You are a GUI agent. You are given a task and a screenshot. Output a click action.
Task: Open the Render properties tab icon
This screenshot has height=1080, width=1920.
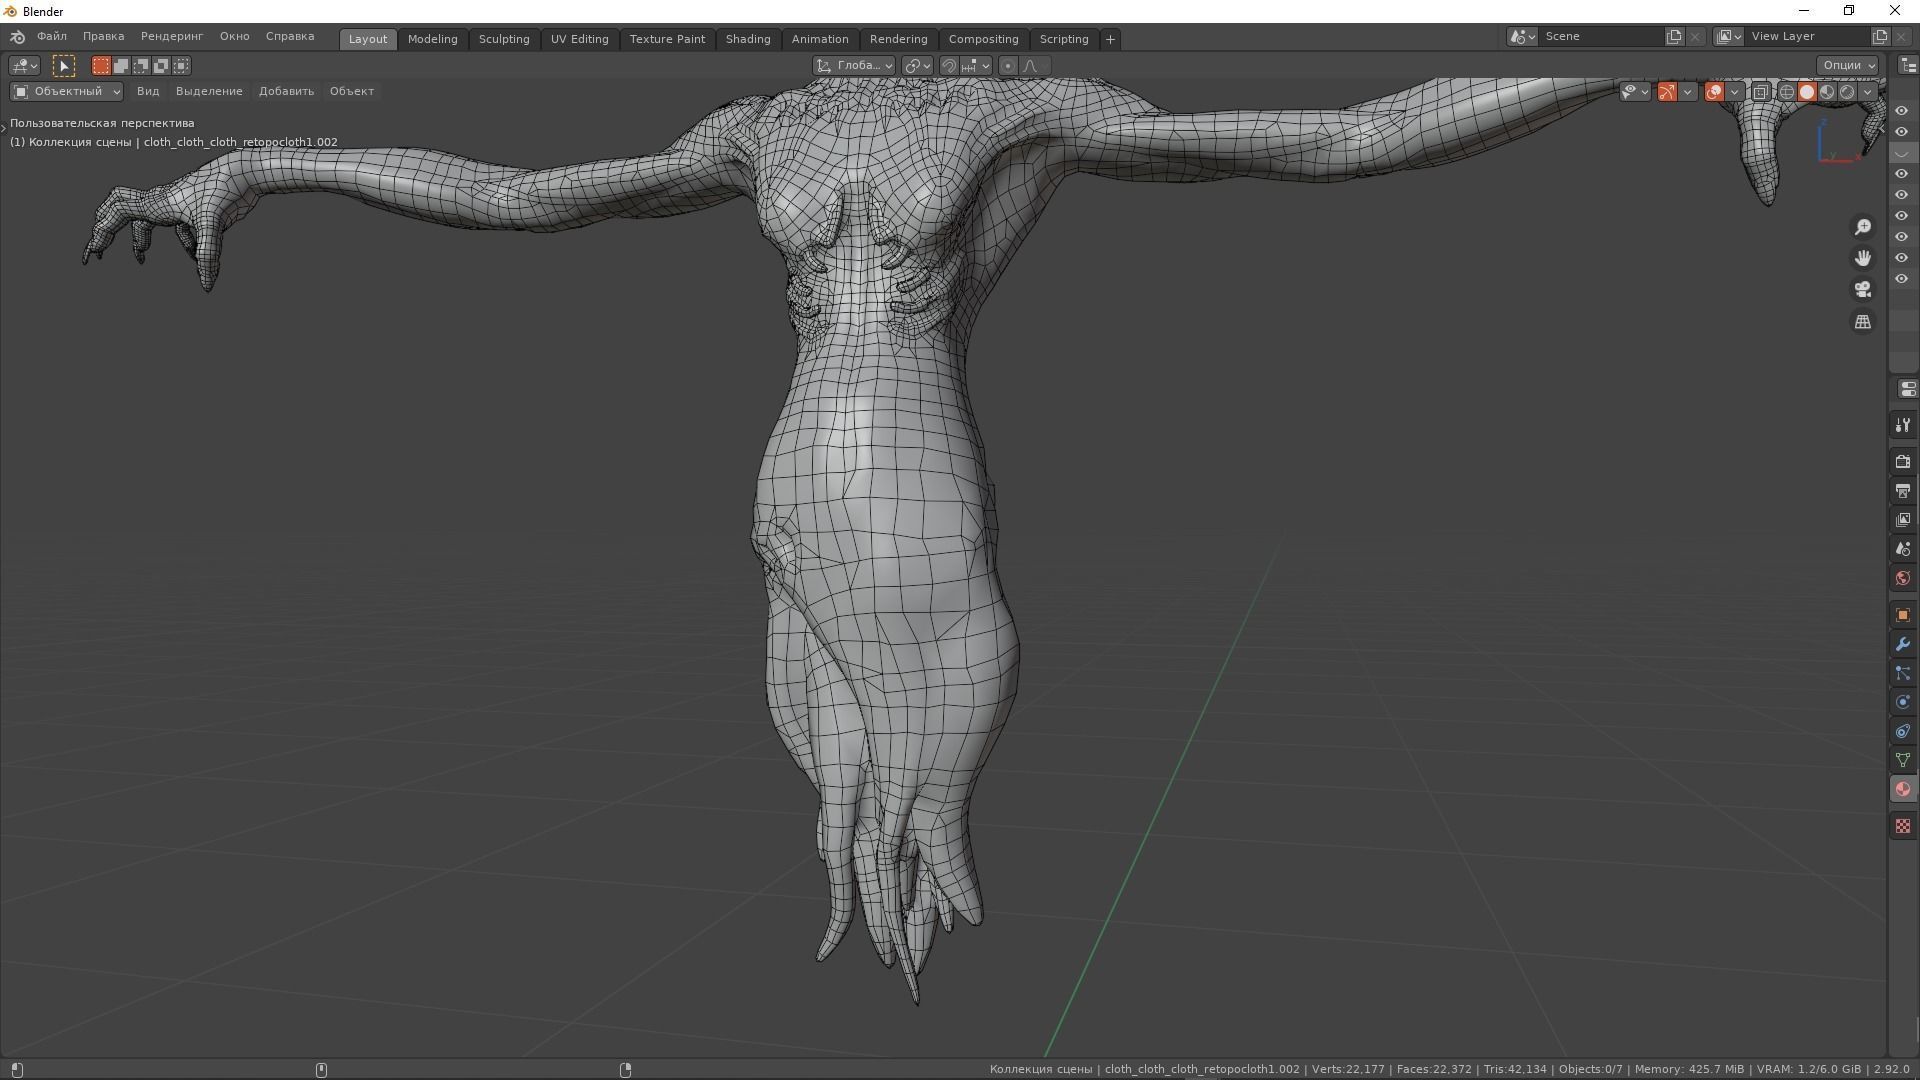pyautogui.click(x=1902, y=462)
